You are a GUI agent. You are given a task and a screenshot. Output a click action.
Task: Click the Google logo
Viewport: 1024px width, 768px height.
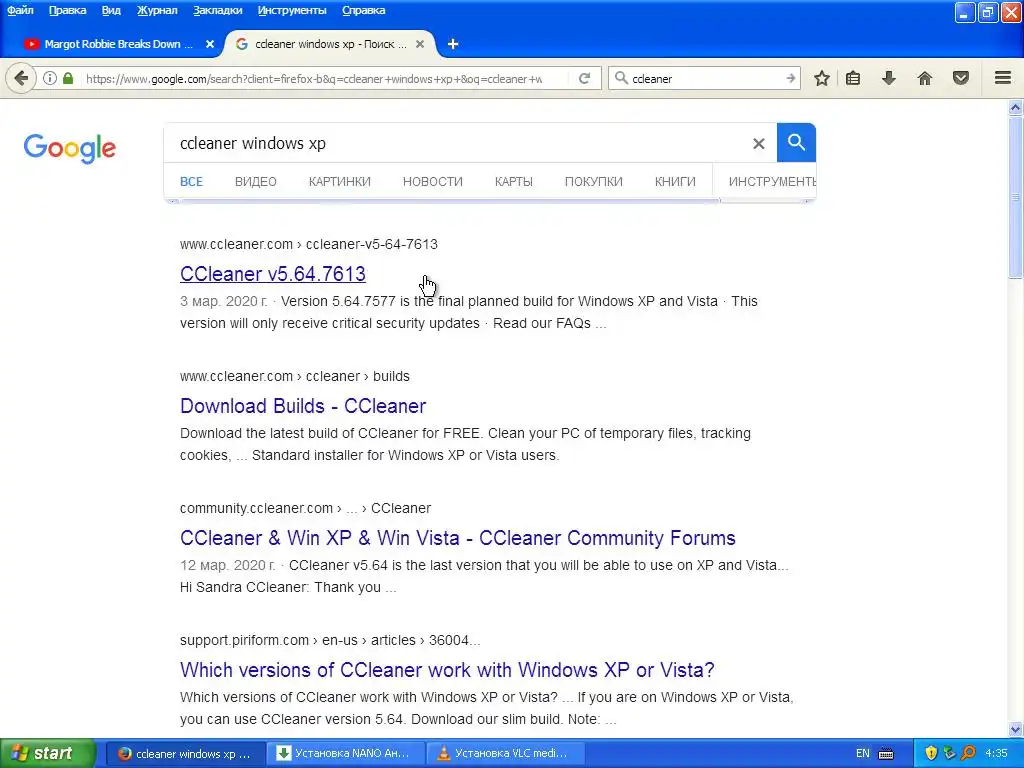pyautogui.click(x=70, y=148)
